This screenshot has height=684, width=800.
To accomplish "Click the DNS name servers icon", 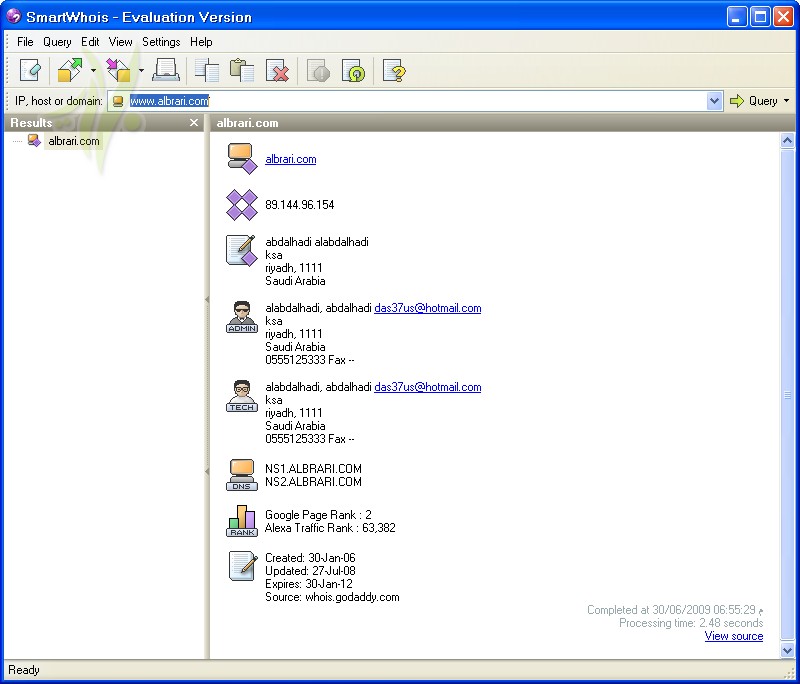I will pos(242,475).
